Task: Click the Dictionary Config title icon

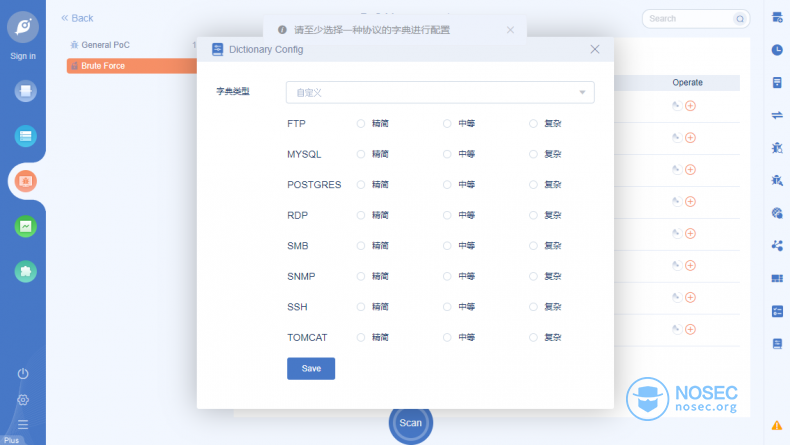Action: coord(217,49)
